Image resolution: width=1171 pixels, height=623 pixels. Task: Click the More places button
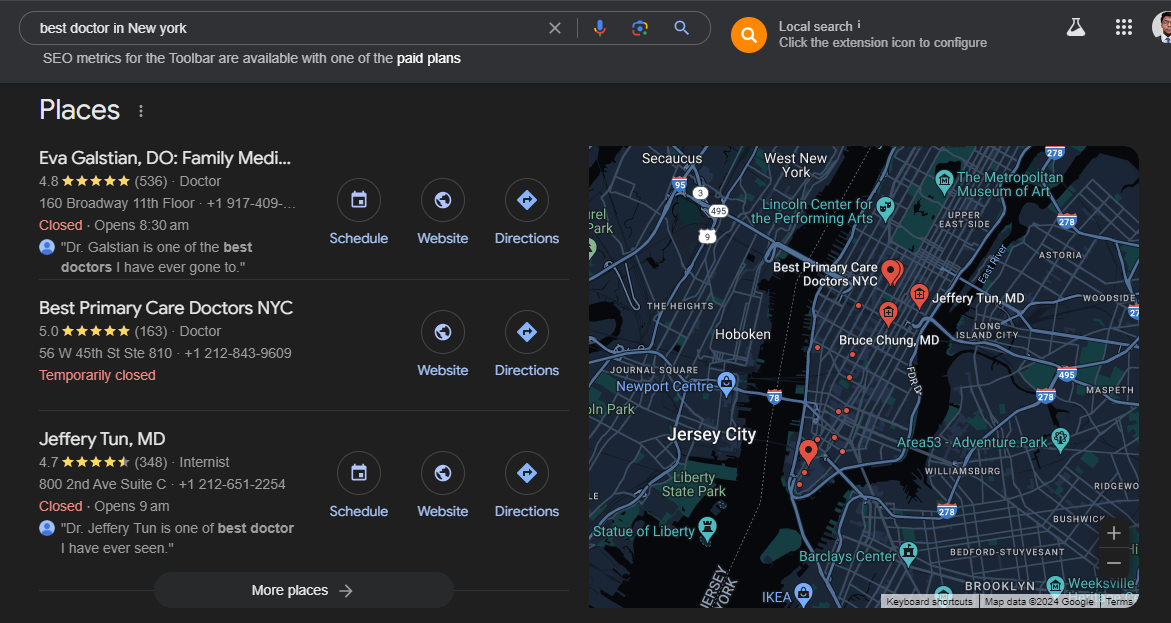click(x=303, y=590)
